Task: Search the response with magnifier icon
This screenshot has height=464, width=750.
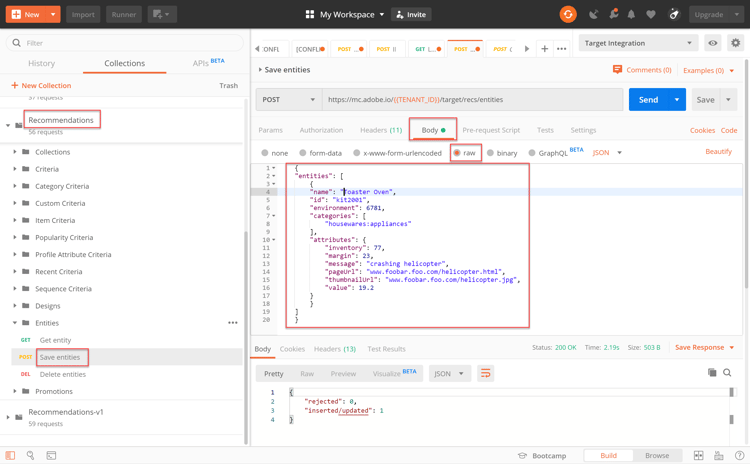Action: point(727,373)
